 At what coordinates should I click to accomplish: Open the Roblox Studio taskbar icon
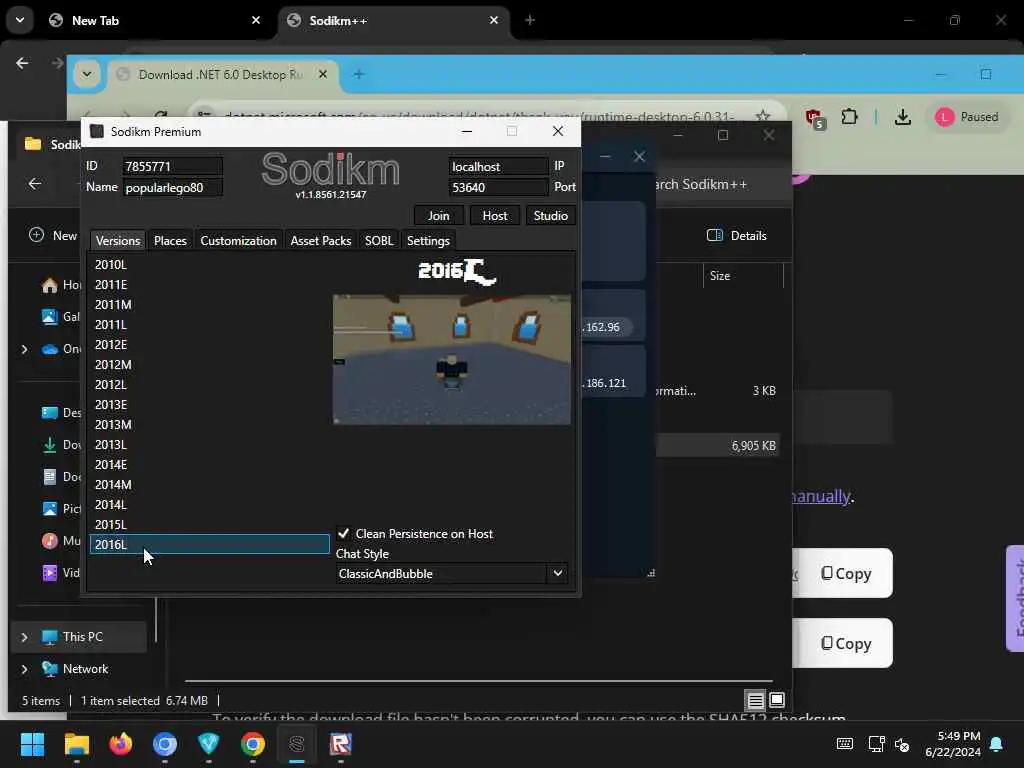[x=340, y=744]
